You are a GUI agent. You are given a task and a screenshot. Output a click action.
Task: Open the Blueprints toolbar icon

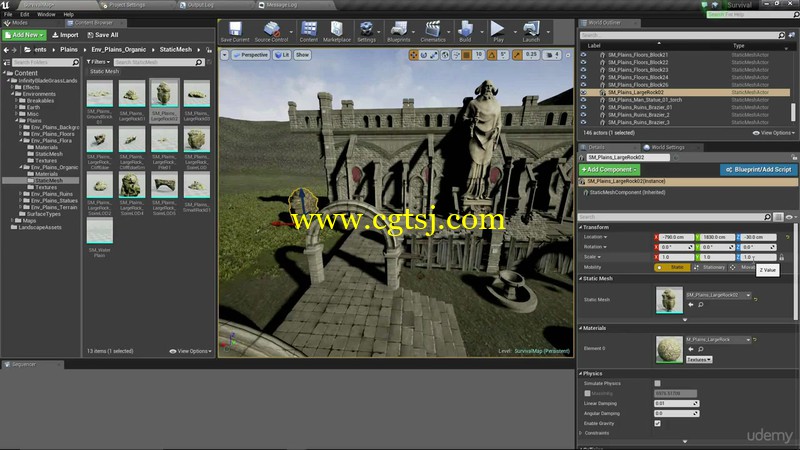click(x=398, y=32)
